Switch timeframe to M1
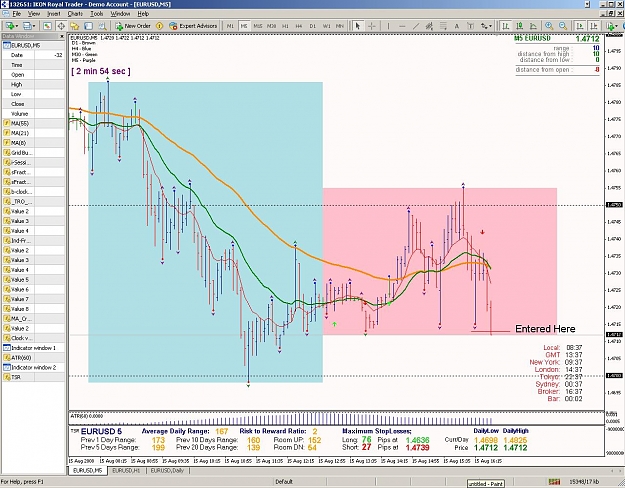The width and height of the screenshot is (625, 488). [230, 26]
